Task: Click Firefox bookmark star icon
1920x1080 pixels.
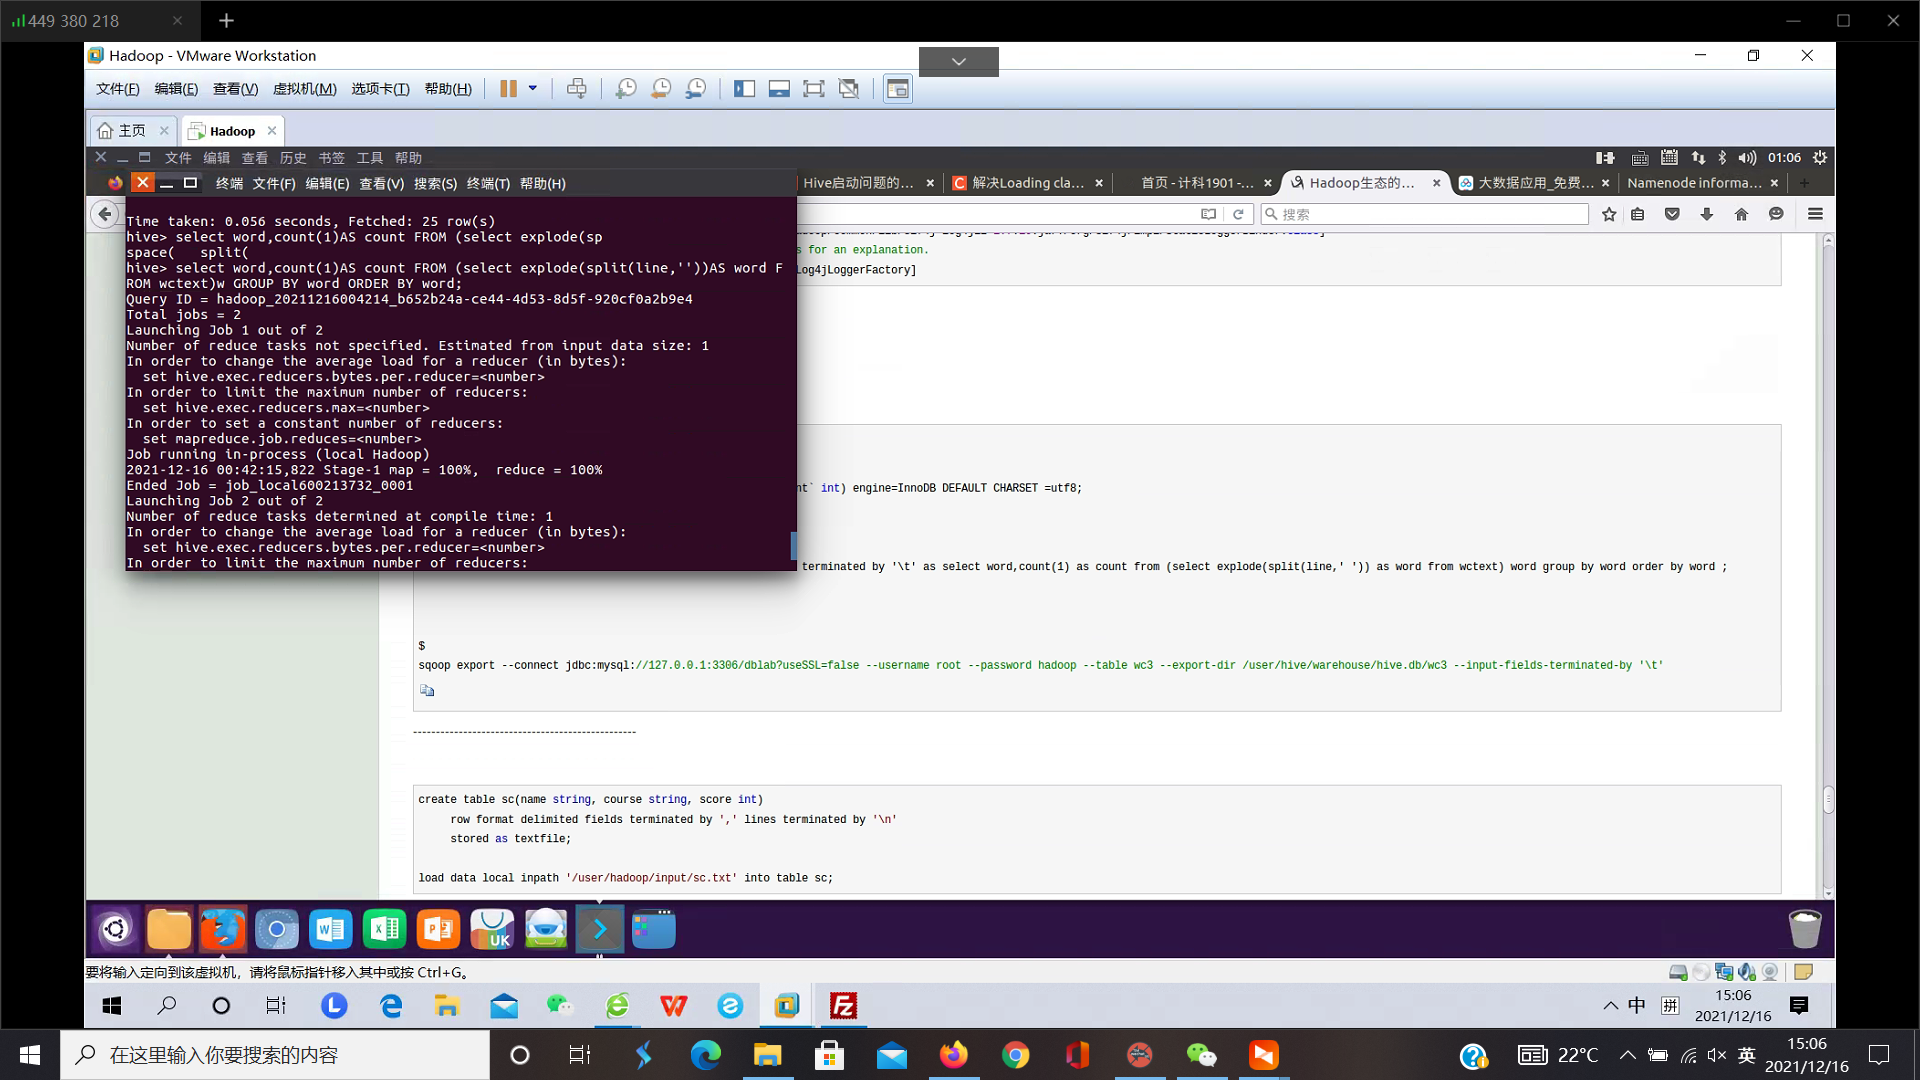Action: click(1609, 214)
